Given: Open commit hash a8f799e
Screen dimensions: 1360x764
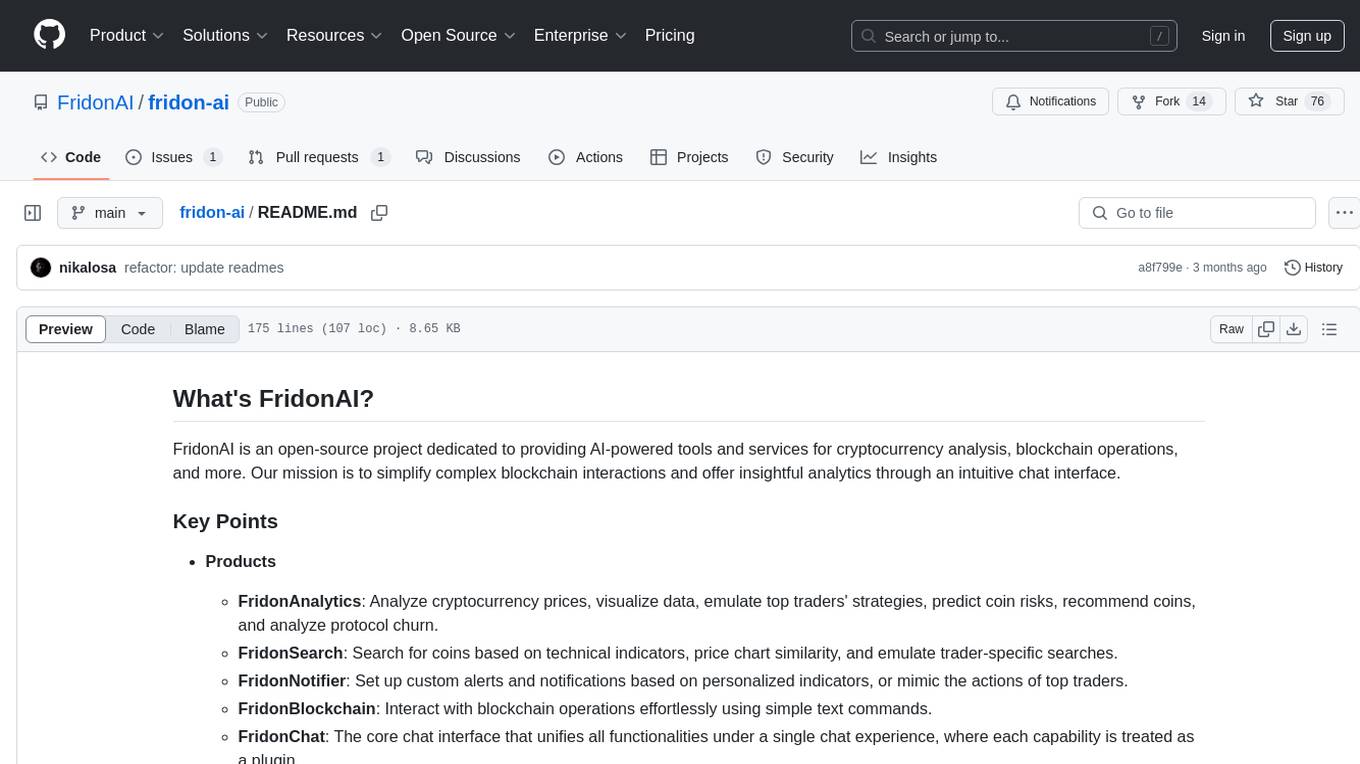Looking at the screenshot, I should [1160, 268].
